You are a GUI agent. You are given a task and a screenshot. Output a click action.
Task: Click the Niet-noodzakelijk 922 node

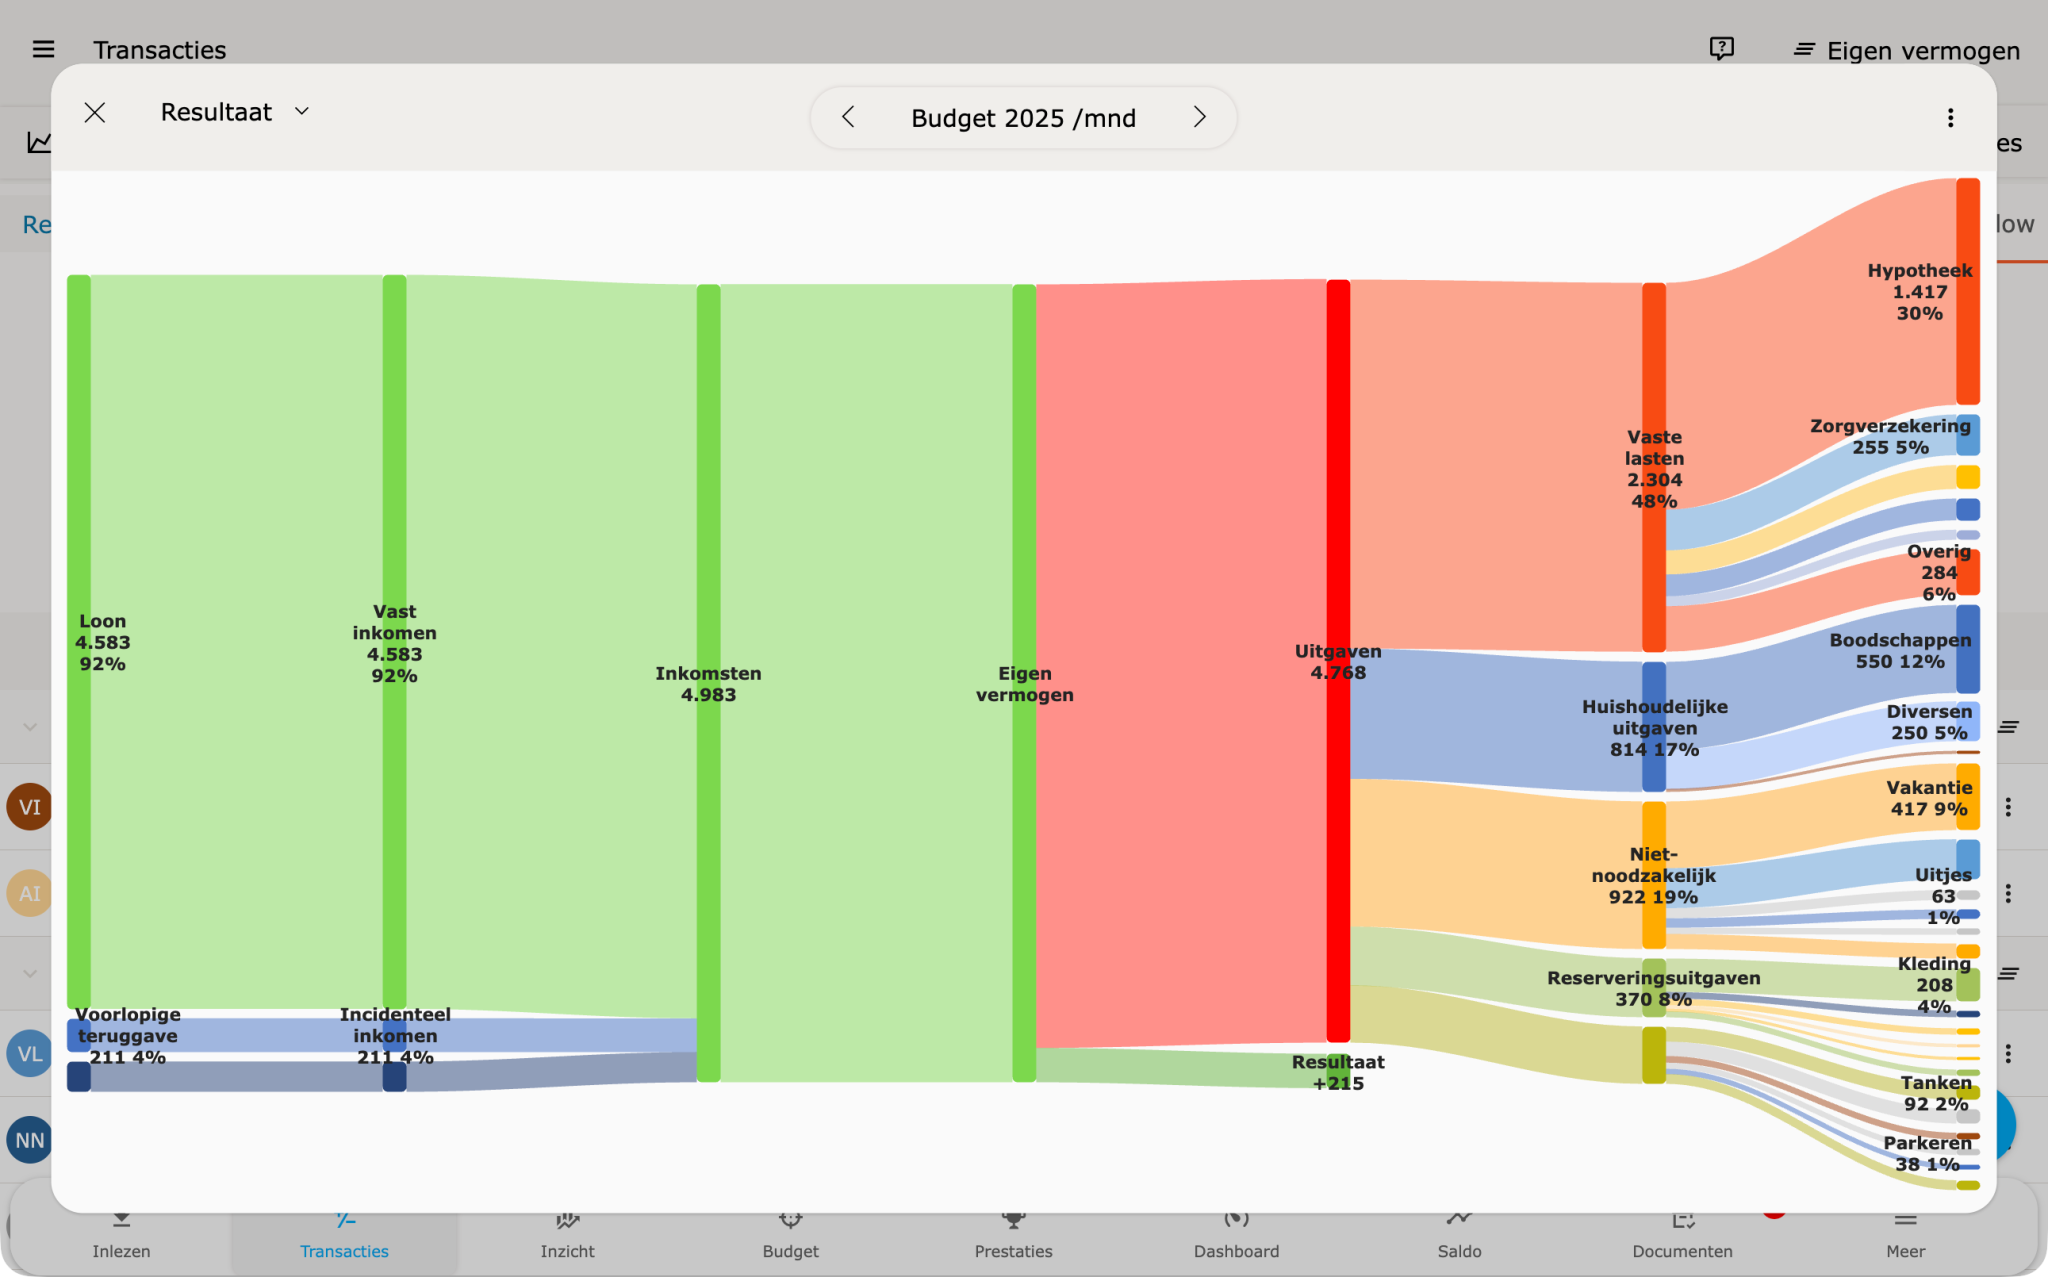click(x=1654, y=875)
